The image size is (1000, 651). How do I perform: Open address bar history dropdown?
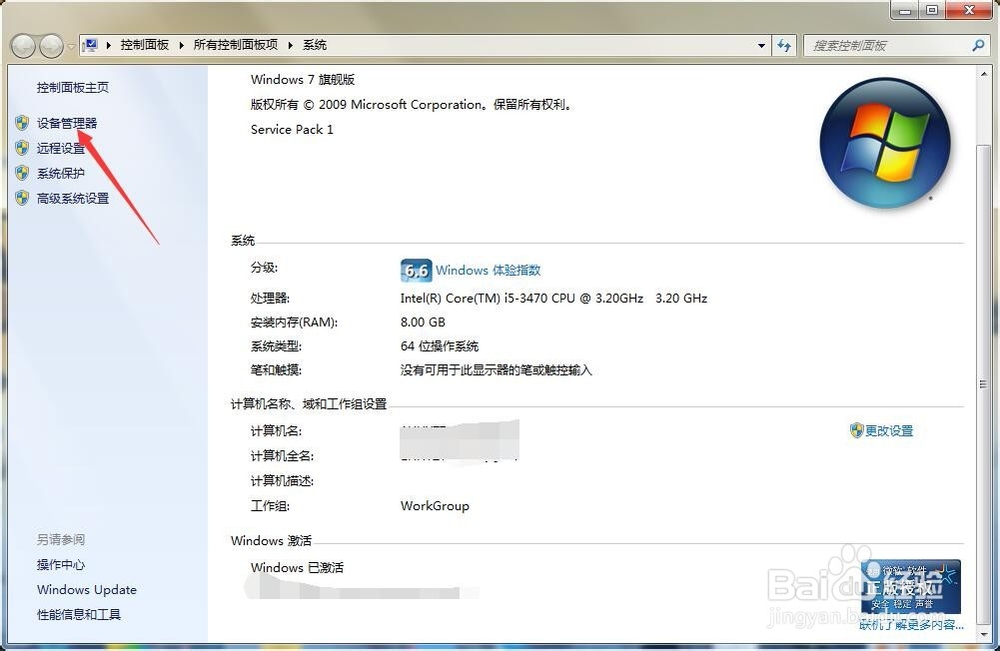pos(761,45)
